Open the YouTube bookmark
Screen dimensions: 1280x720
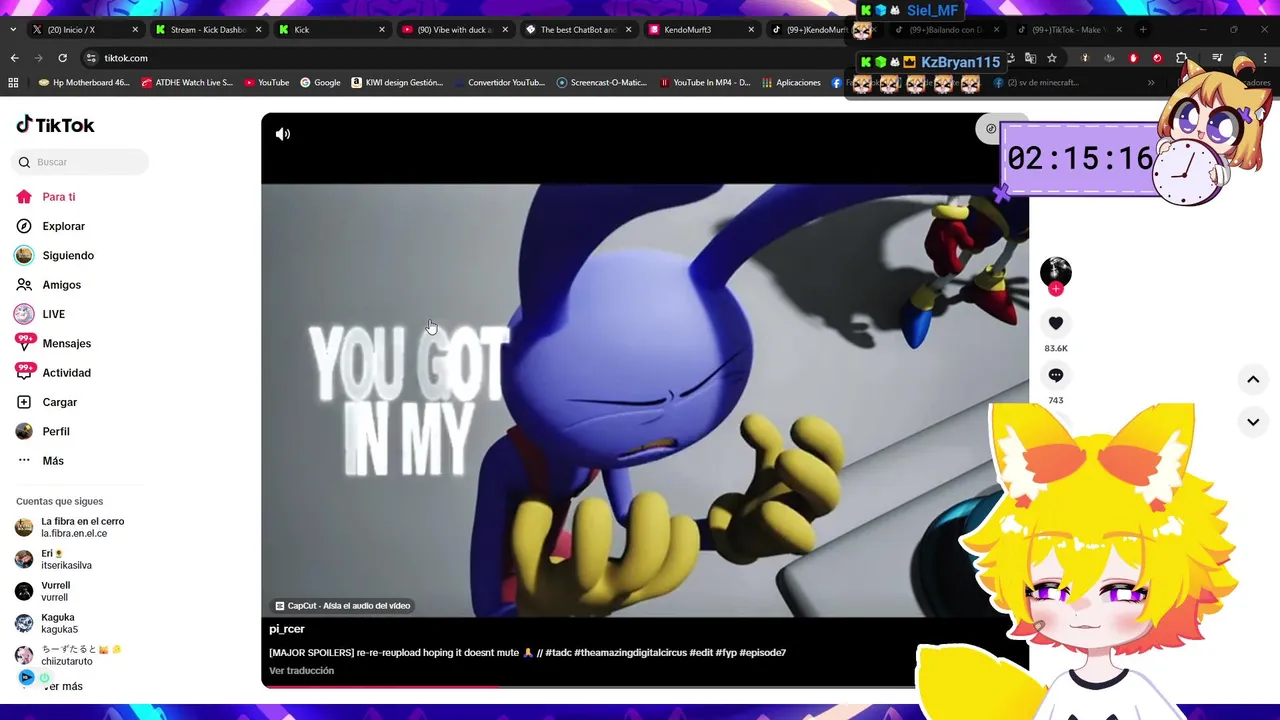[x=266, y=83]
